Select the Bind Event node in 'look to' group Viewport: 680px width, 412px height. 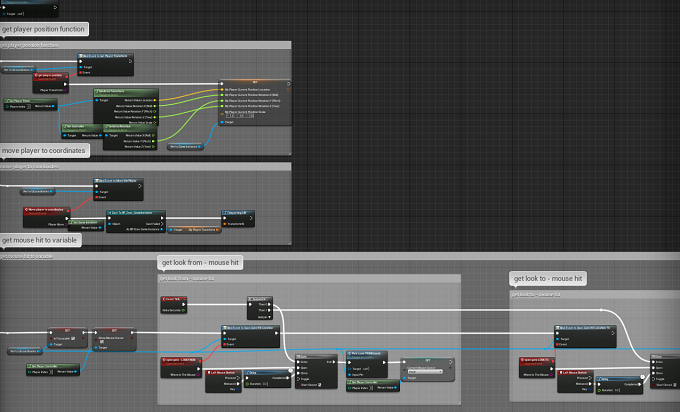(x=585, y=337)
